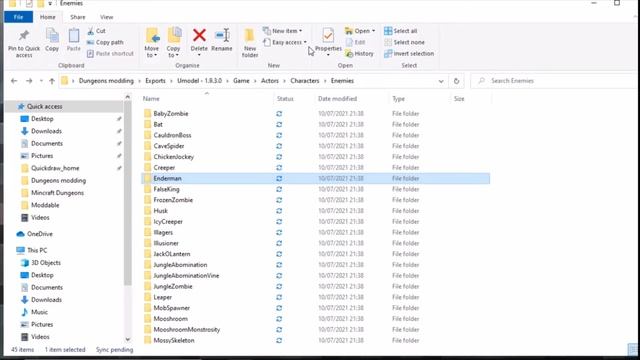Open Moddable in navigation pane

pyautogui.click(x=45, y=205)
